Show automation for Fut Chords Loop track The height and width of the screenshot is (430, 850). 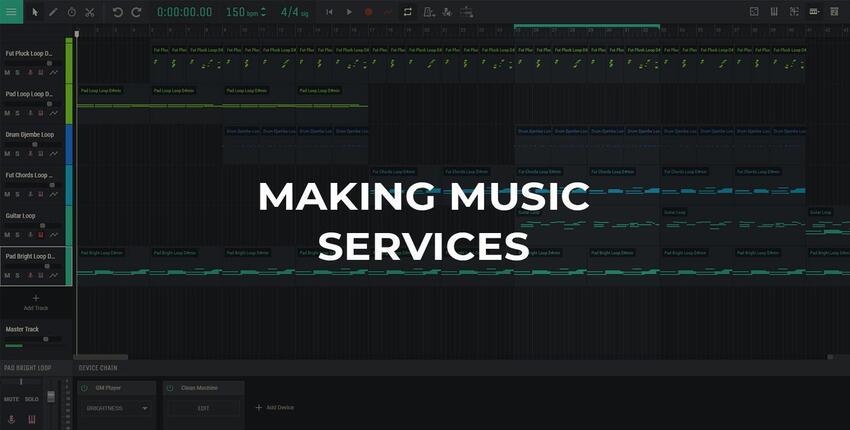[x=54, y=194]
